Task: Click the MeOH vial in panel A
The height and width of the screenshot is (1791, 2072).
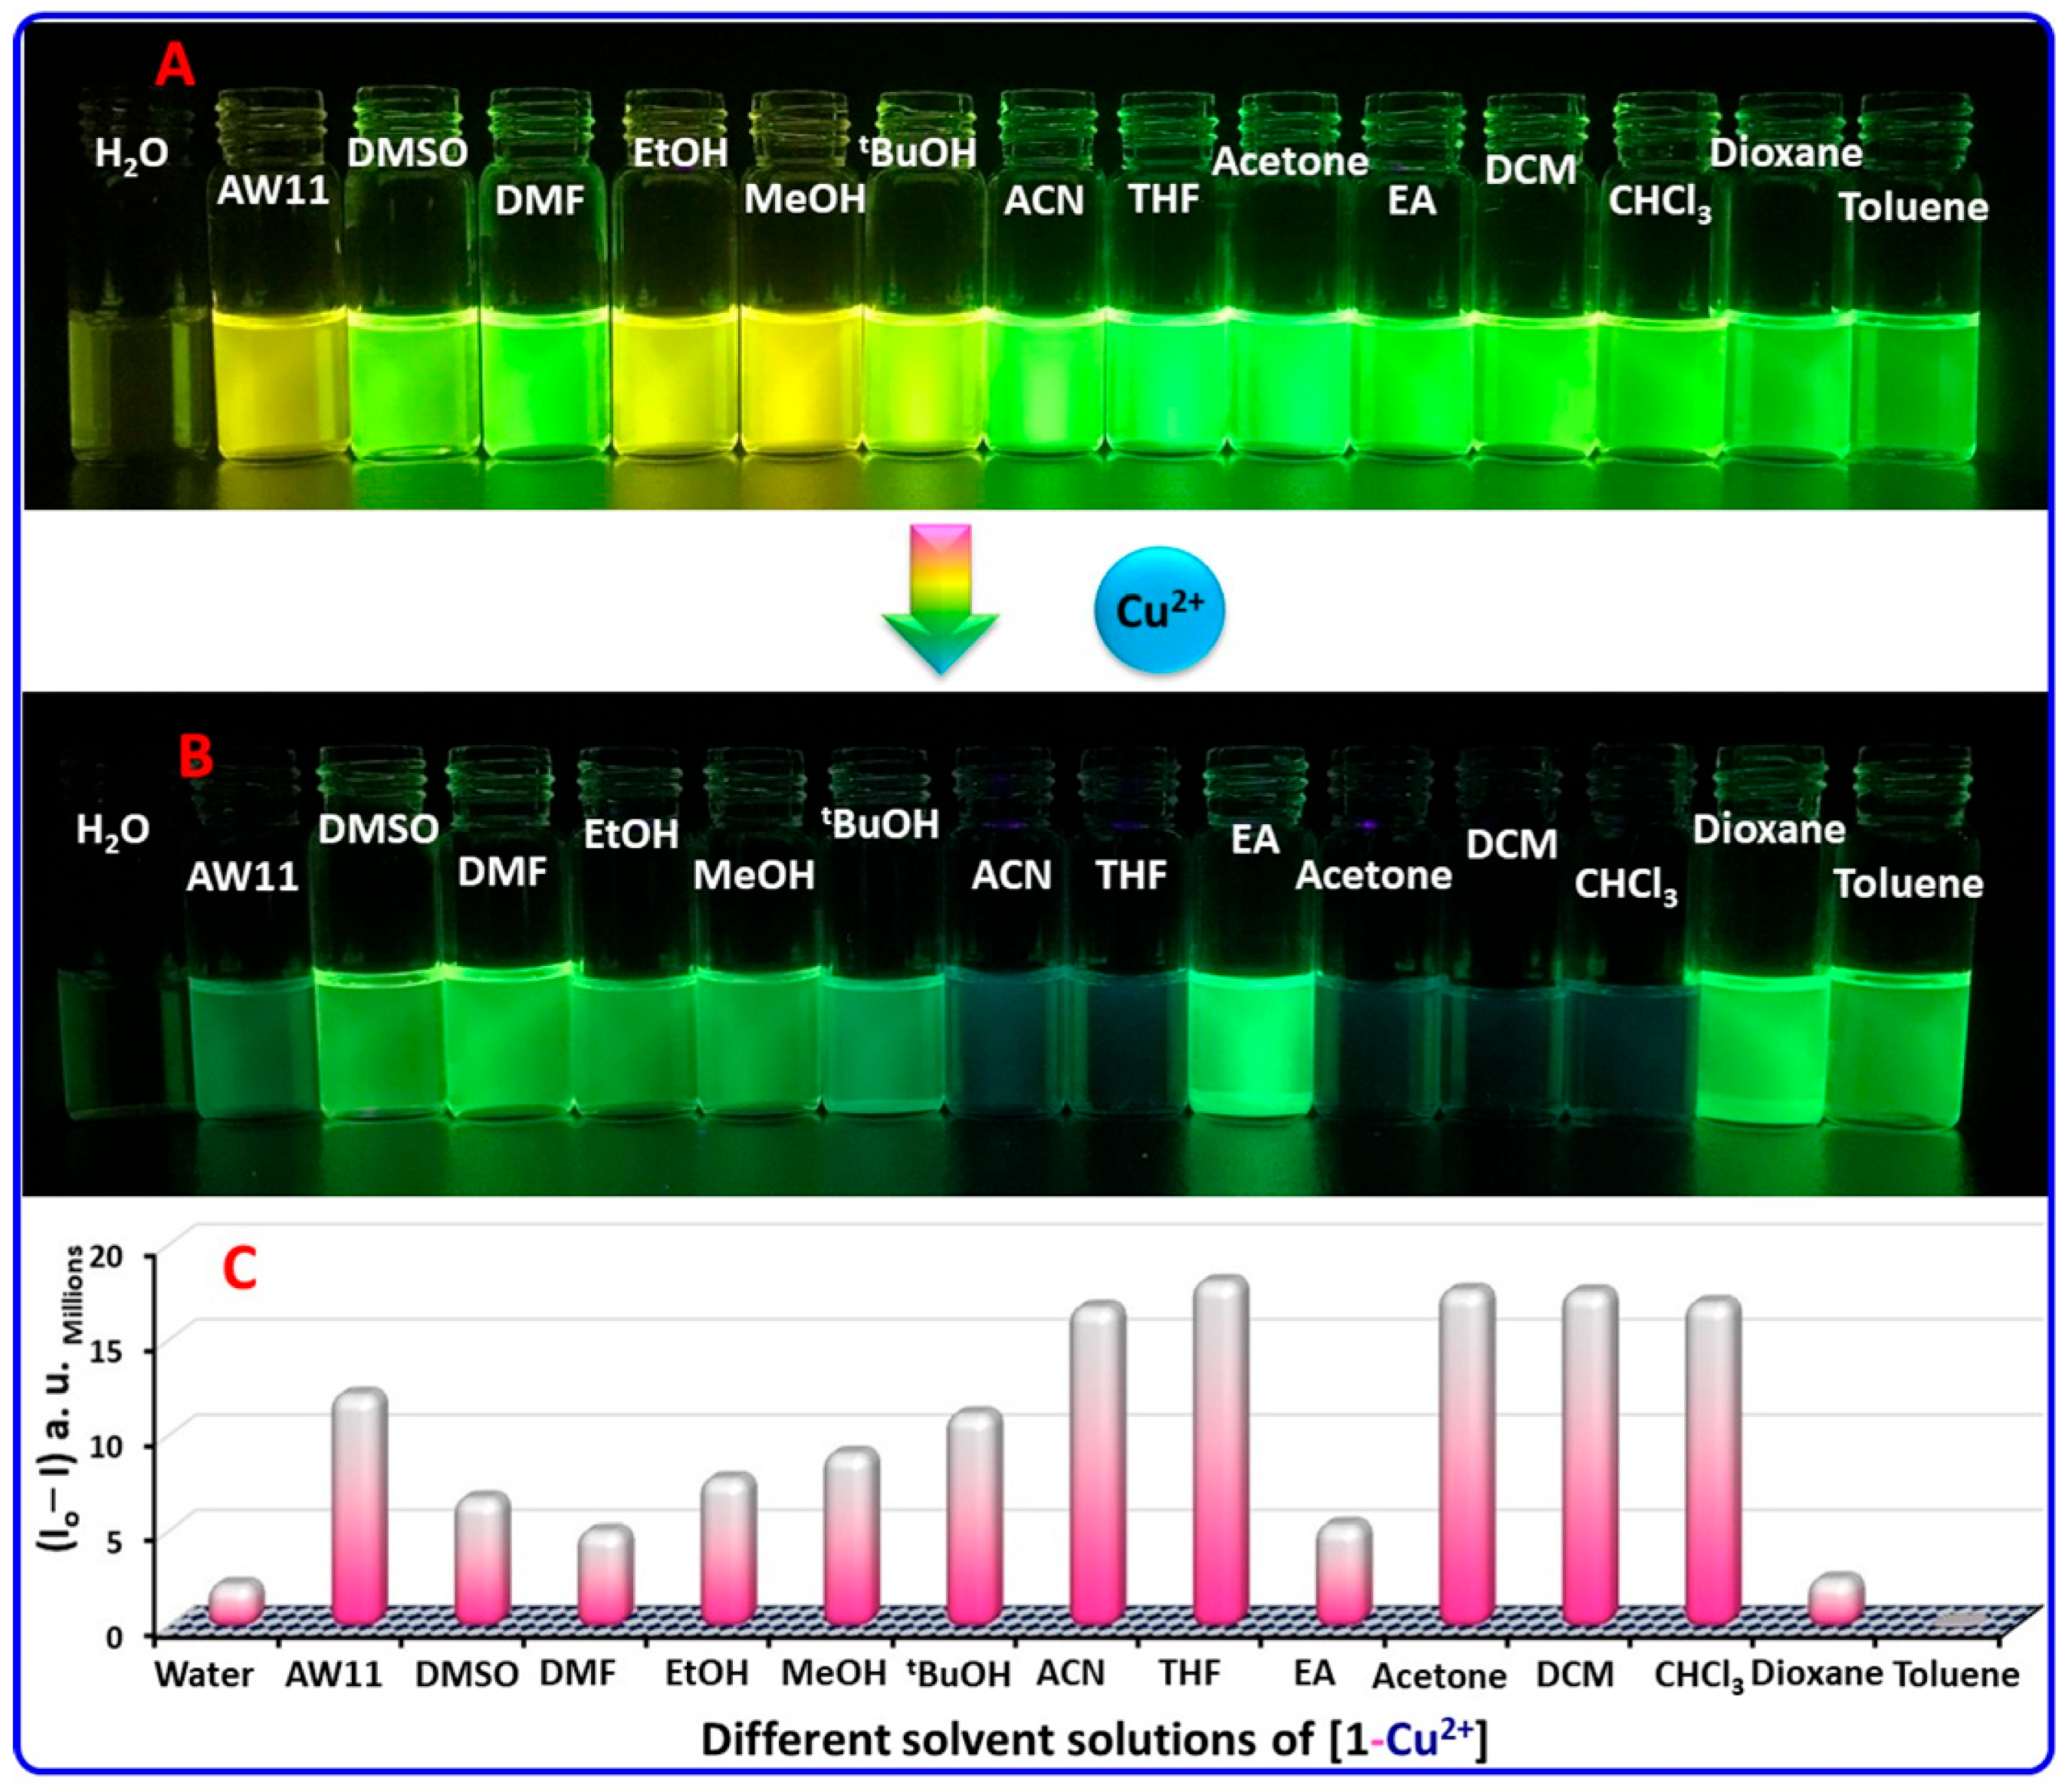Action: tap(803, 380)
